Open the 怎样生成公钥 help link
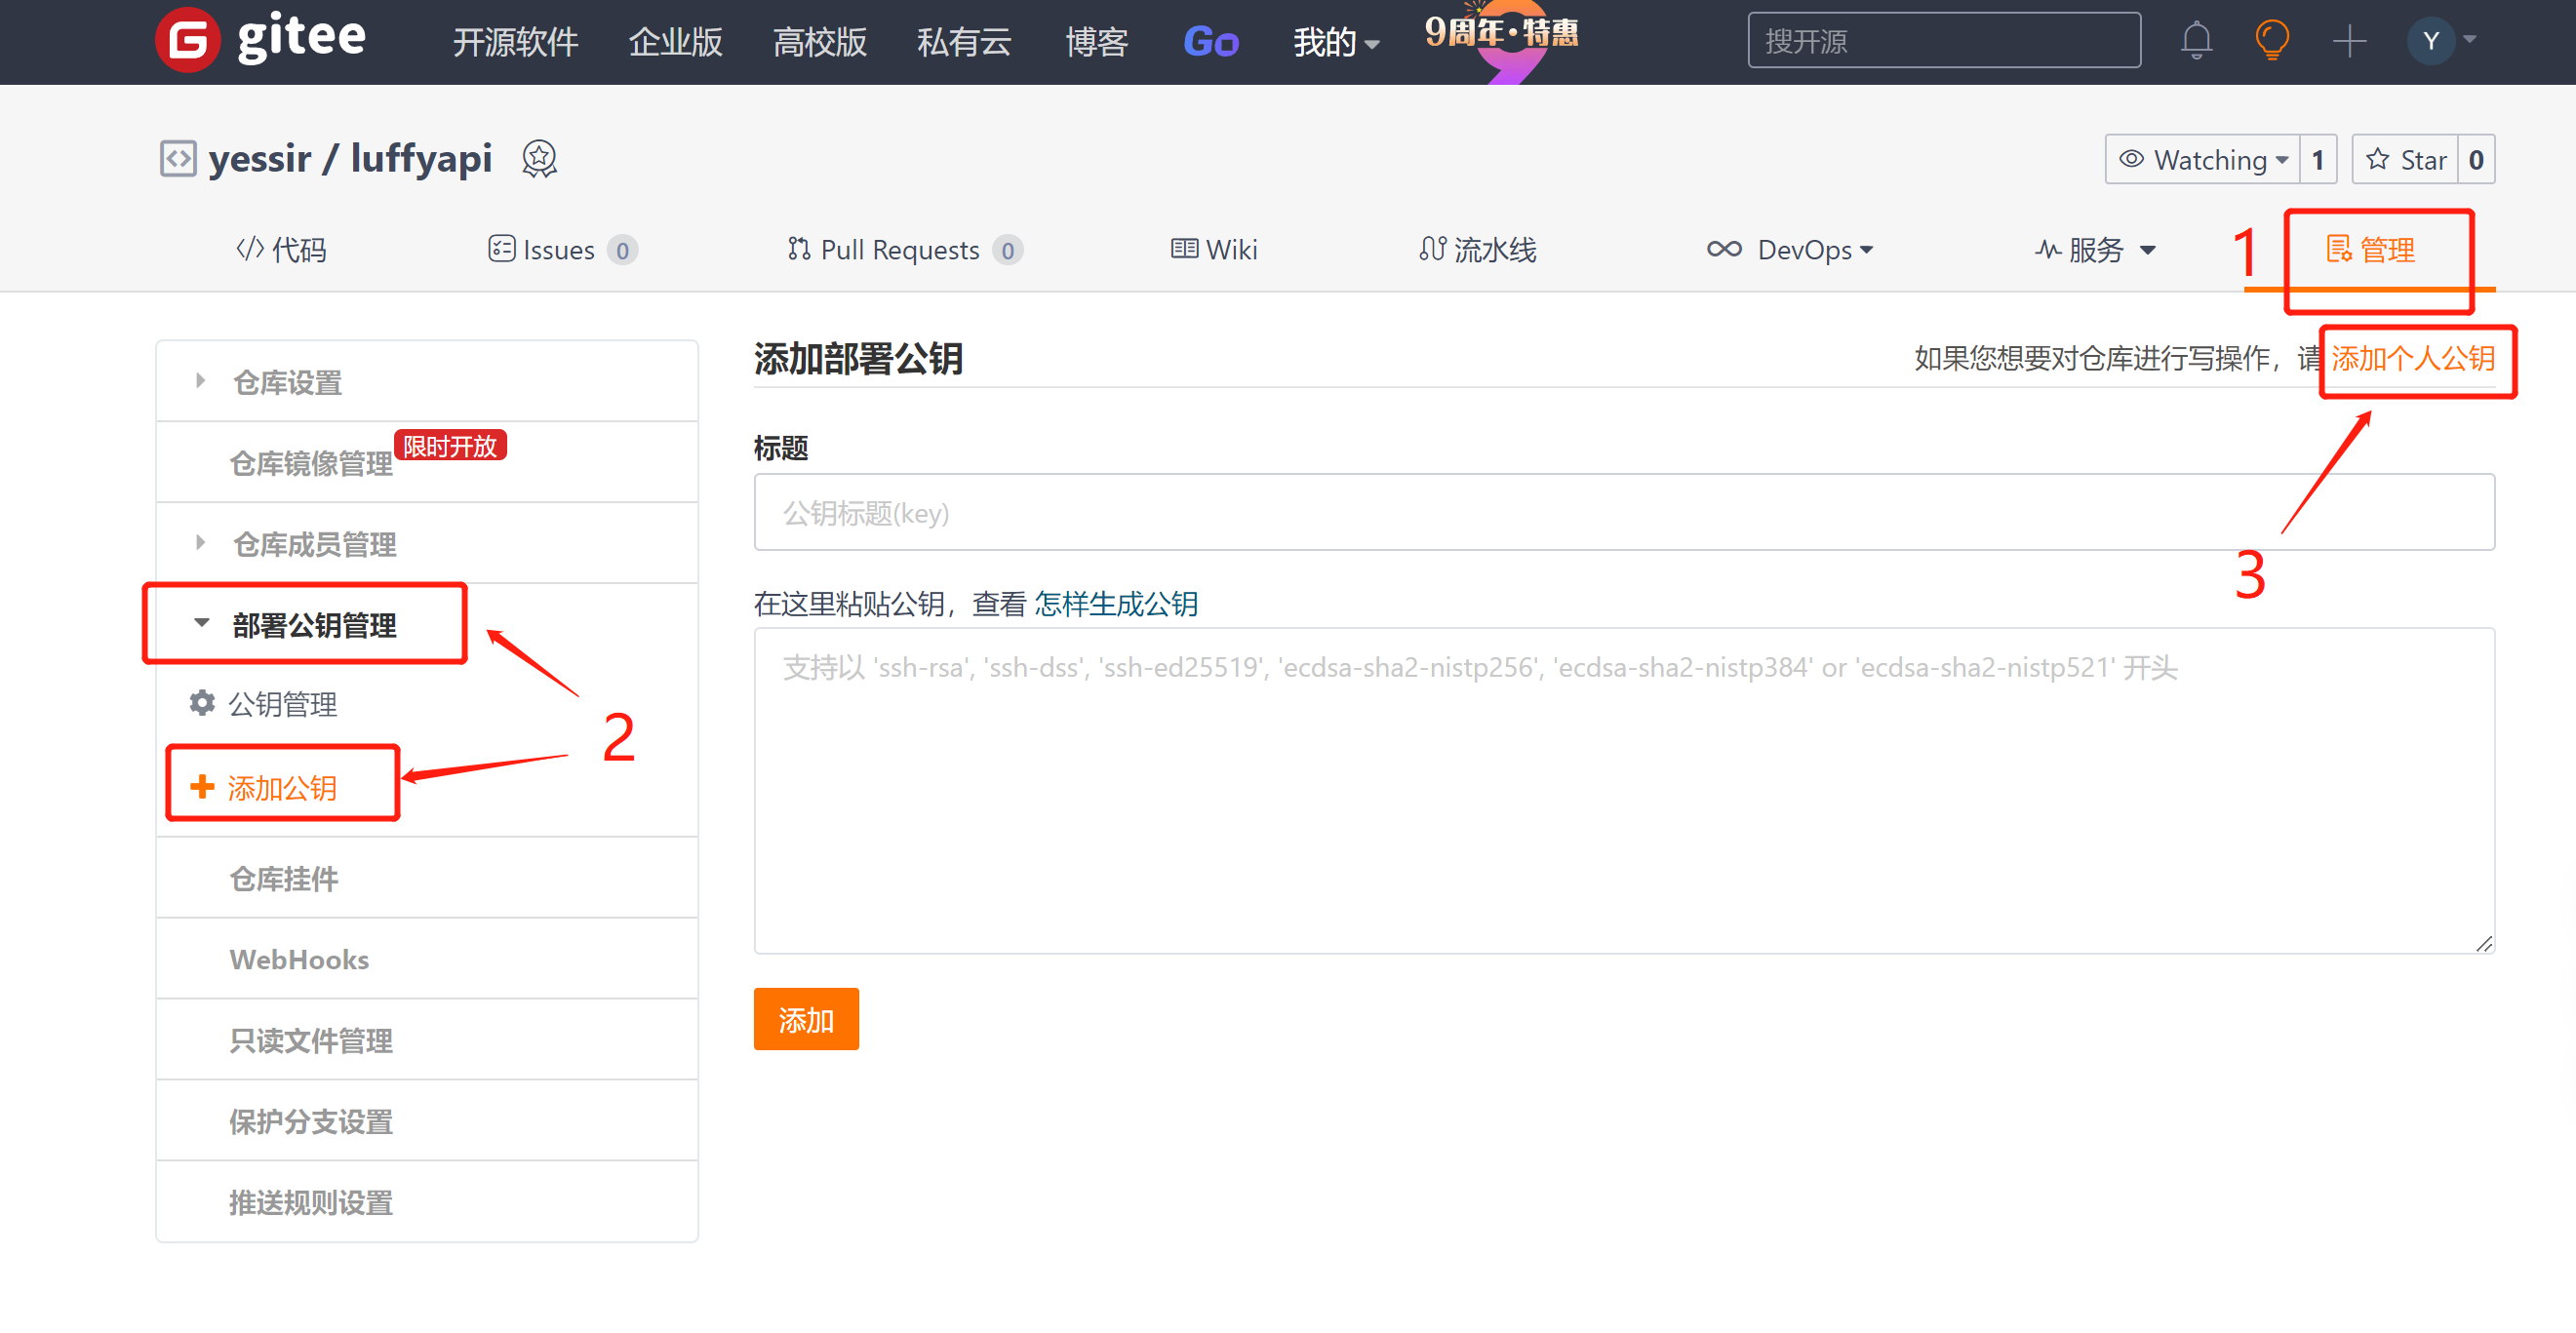 [1115, 604]
